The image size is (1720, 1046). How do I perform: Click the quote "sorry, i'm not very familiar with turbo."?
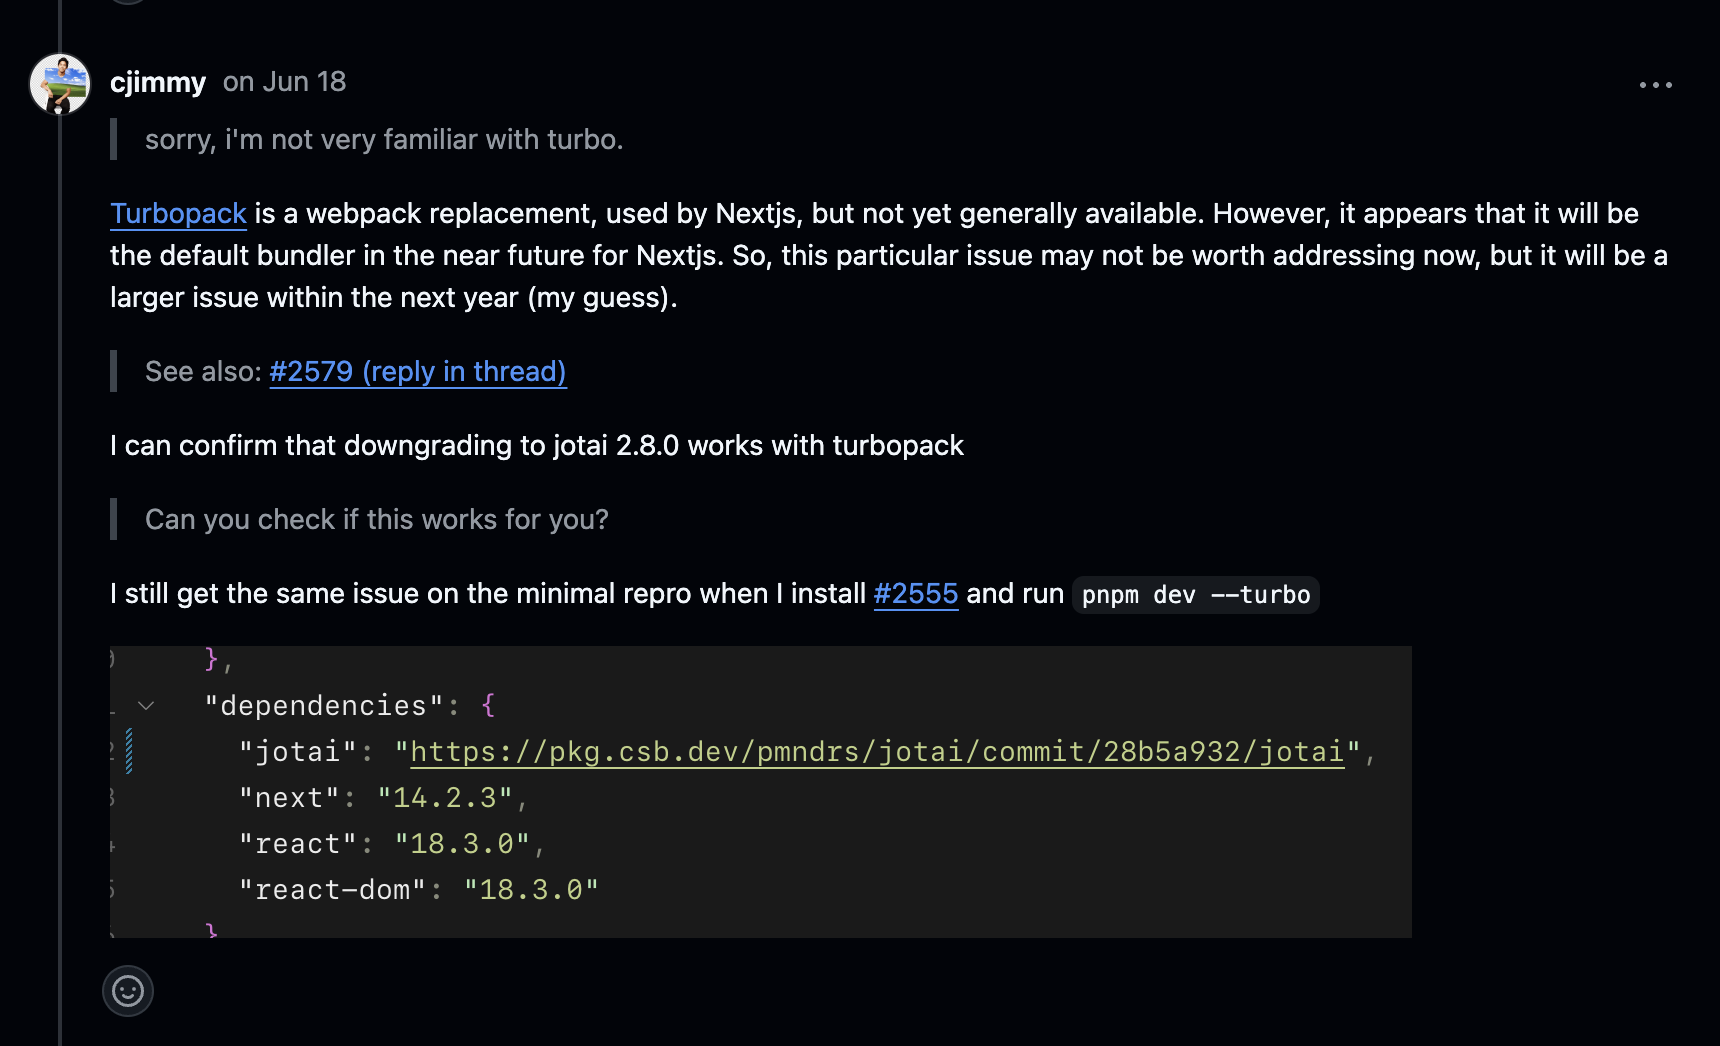point(384,140)
